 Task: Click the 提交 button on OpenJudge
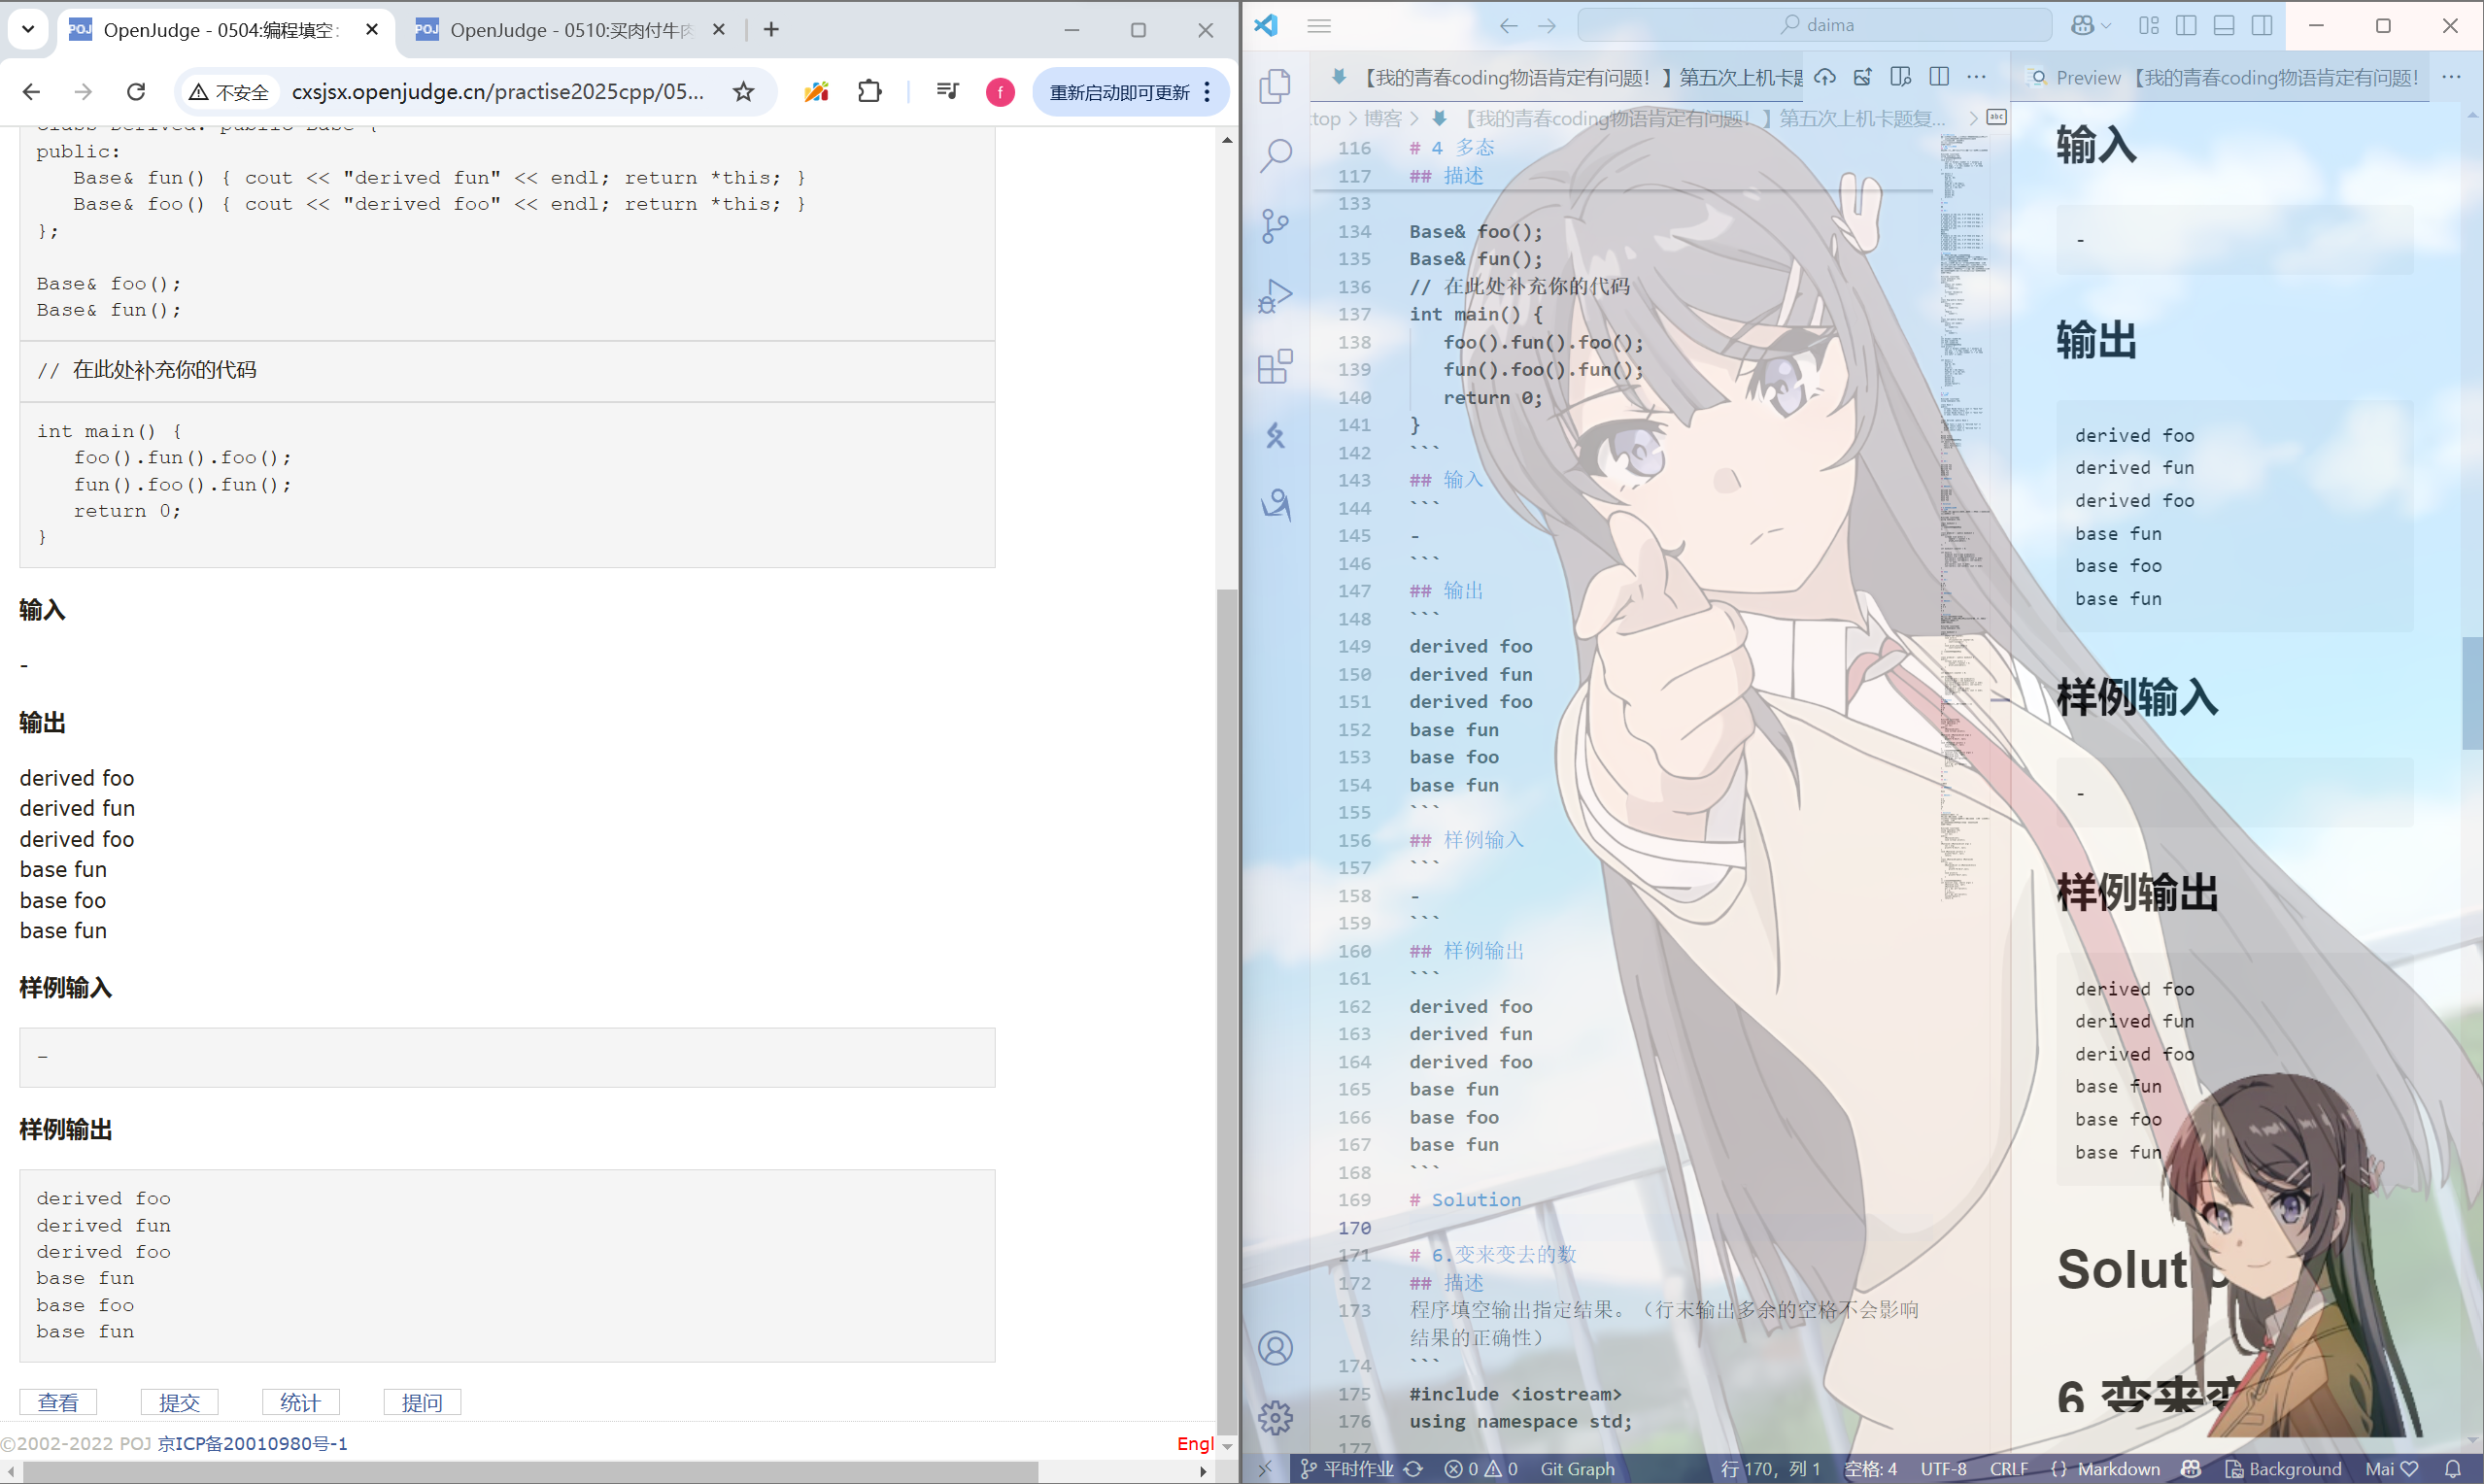pos(179,1401)
